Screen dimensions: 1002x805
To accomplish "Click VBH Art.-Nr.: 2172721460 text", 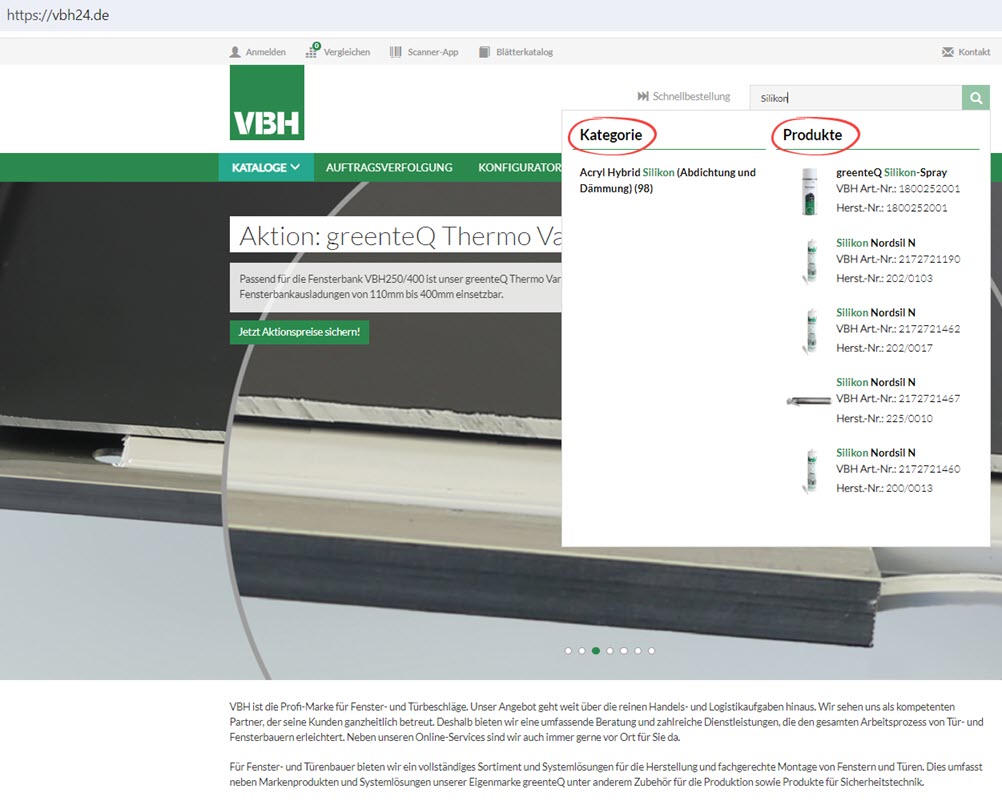I will [898, 468].
